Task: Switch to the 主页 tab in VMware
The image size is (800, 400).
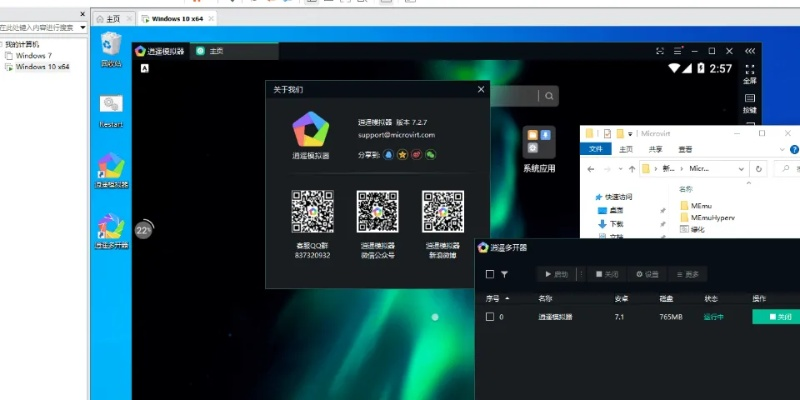Action: click(111, 18)
